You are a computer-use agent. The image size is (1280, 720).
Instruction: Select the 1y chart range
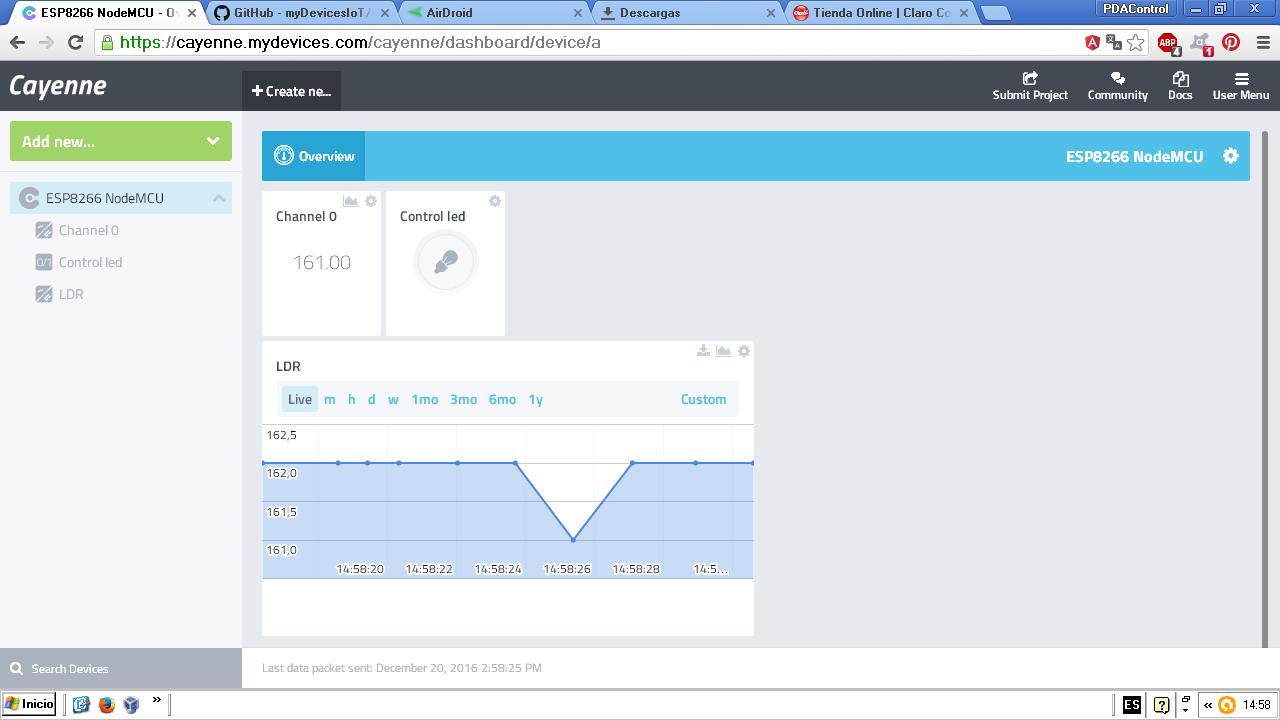pos(536,399)
